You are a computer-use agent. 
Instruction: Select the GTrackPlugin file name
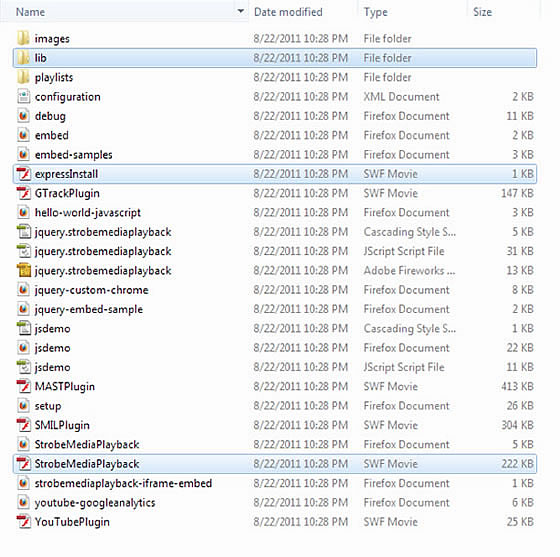[x=67, y=193]
